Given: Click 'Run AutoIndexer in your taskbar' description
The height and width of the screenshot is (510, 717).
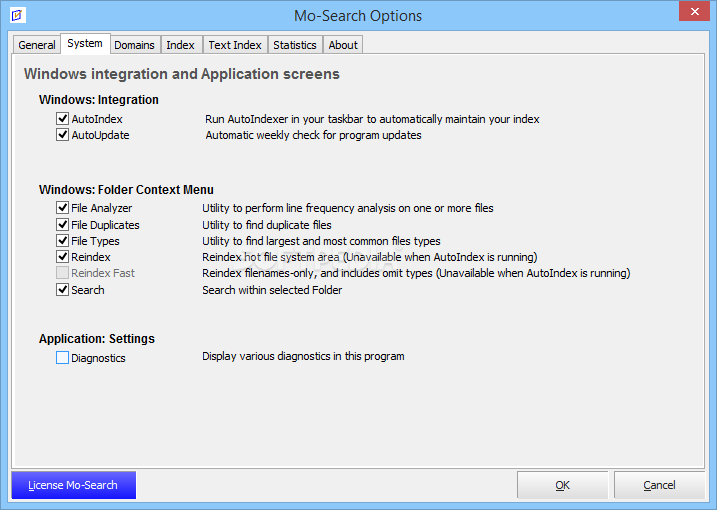Looking at the screenshot, I should click(372, 119).
